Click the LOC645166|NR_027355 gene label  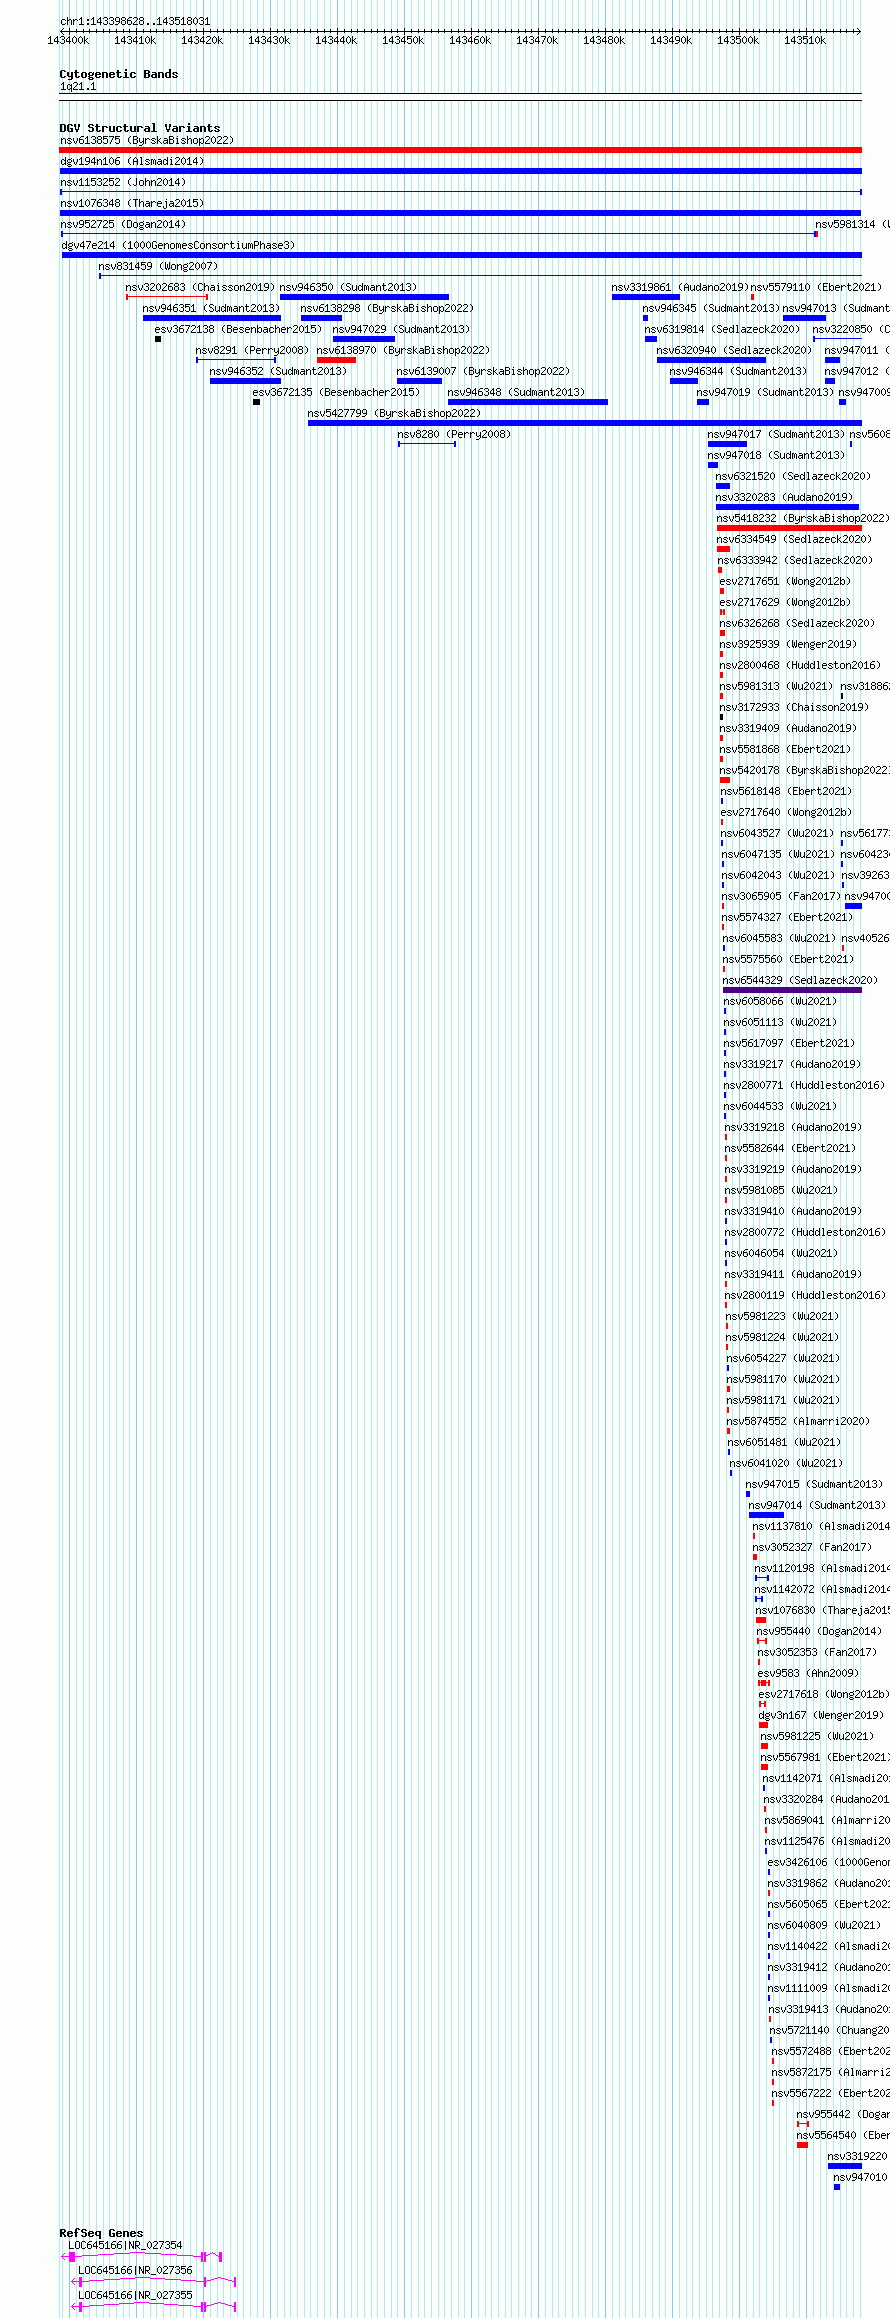coord(135,2295)
